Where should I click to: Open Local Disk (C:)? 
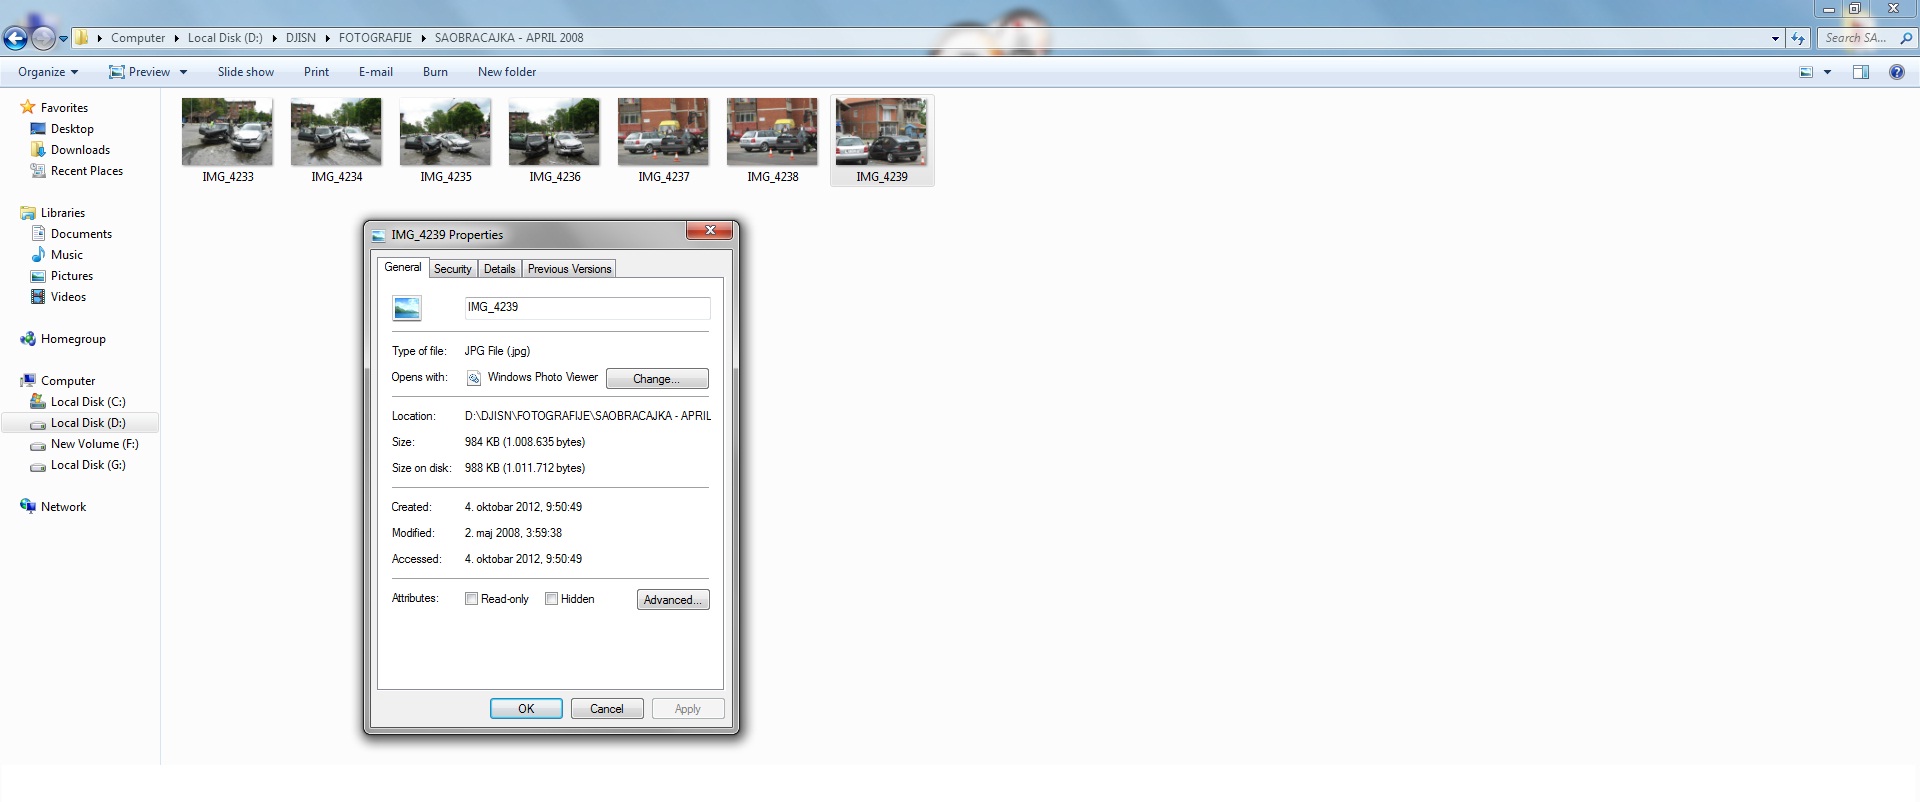[88, 402]
